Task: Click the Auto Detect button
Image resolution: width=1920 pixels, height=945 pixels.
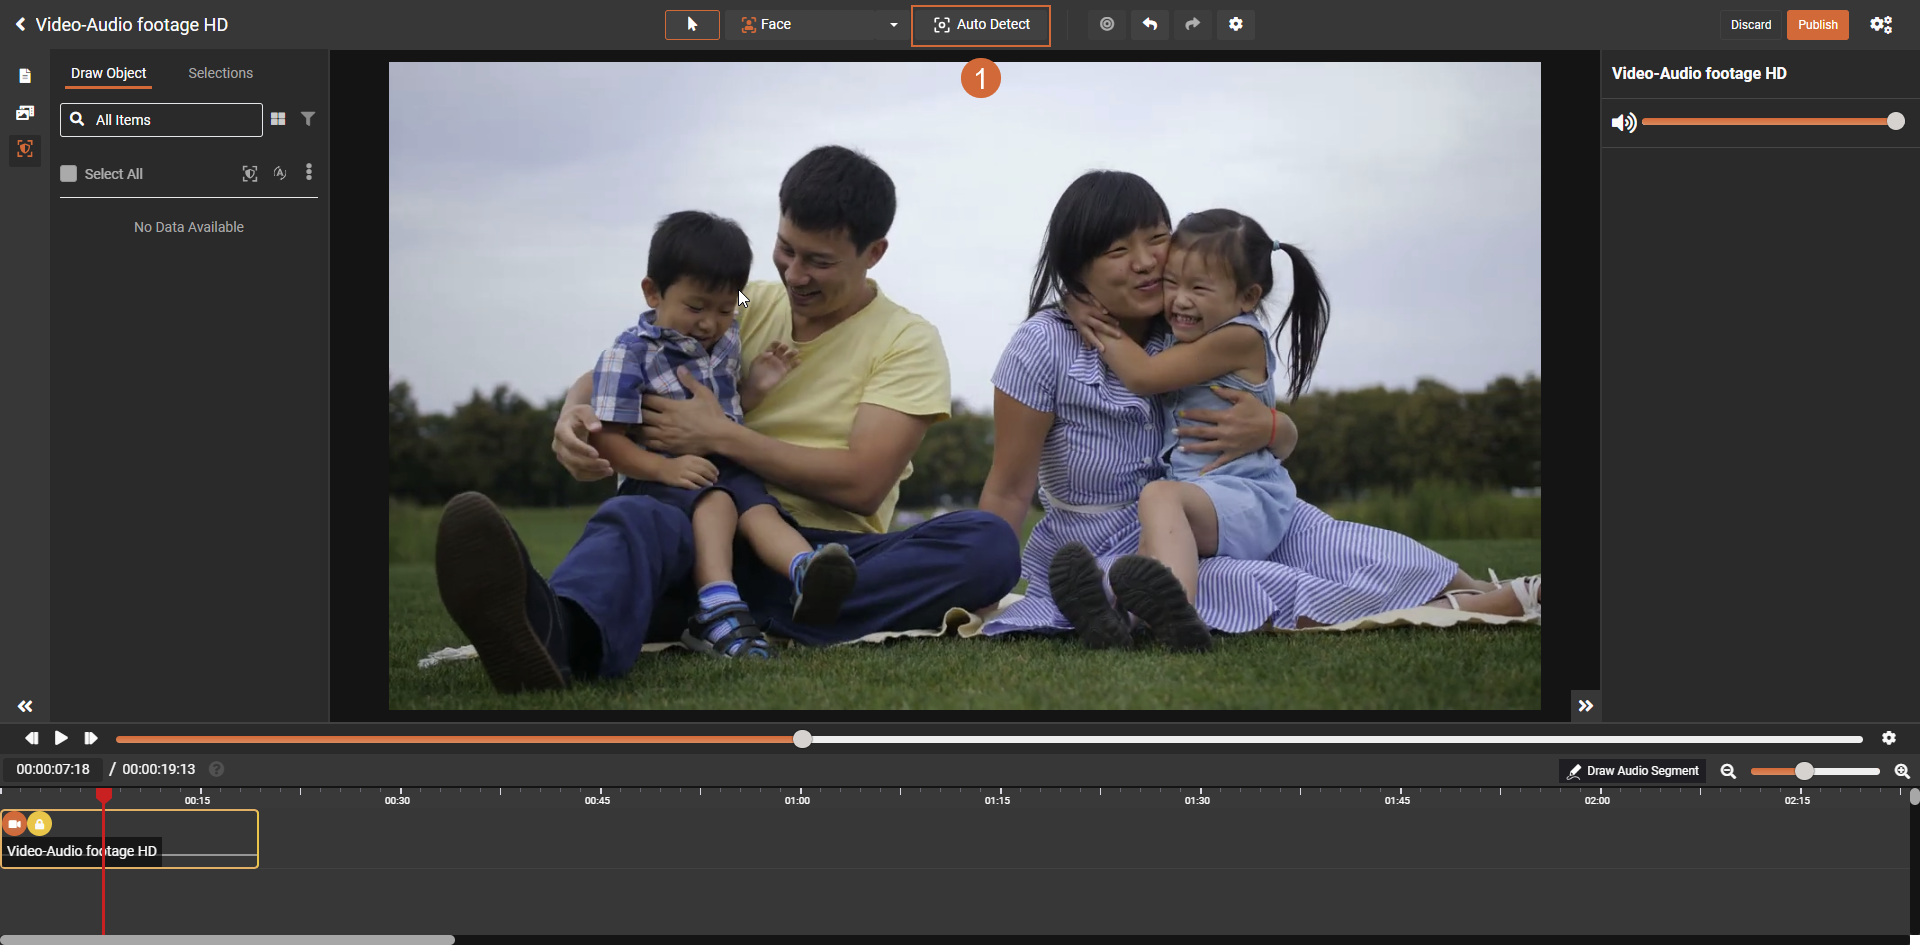Action: [x=981, y=25]
